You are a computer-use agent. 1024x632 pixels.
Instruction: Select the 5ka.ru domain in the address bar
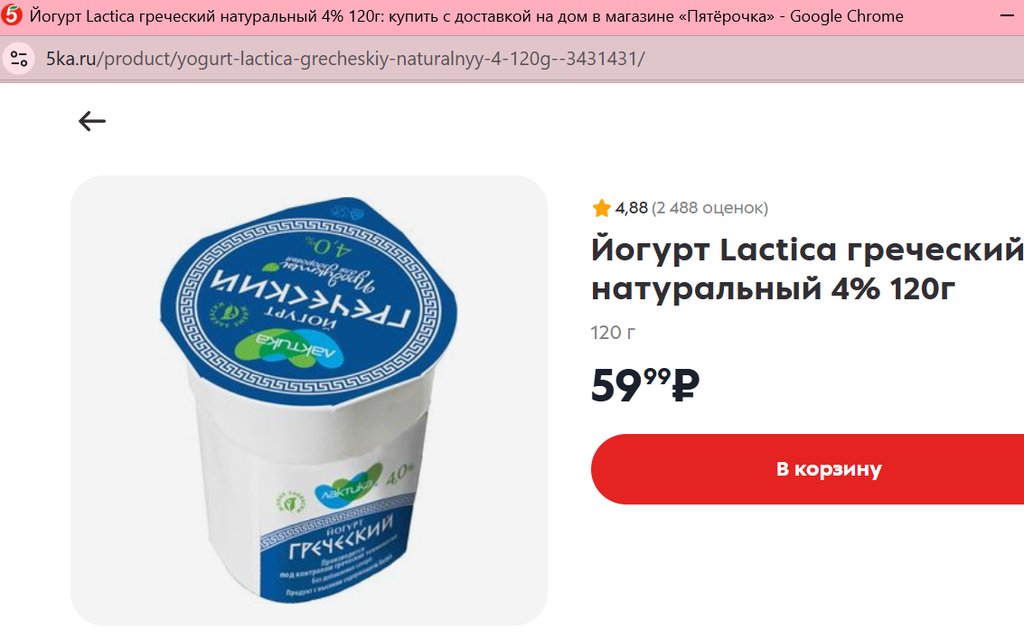pos(71,59)
